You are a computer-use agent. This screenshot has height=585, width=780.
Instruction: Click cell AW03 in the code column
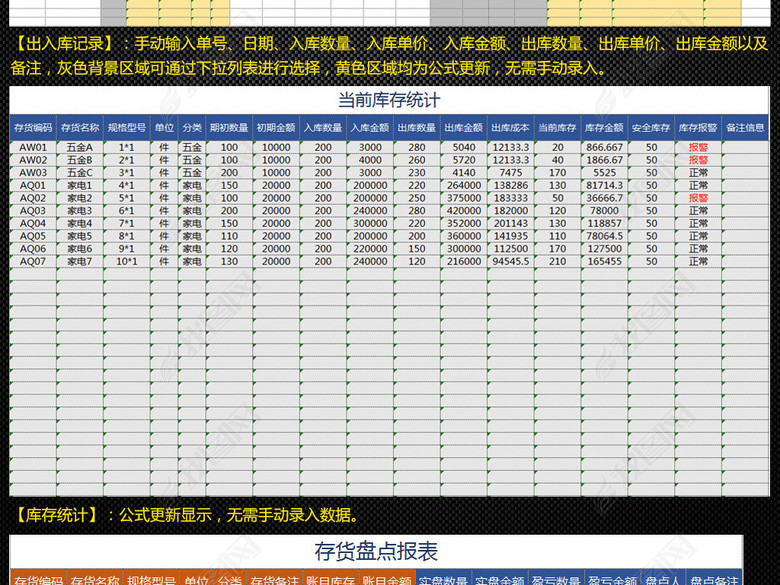pyautogui.click(x=33, y=173)
